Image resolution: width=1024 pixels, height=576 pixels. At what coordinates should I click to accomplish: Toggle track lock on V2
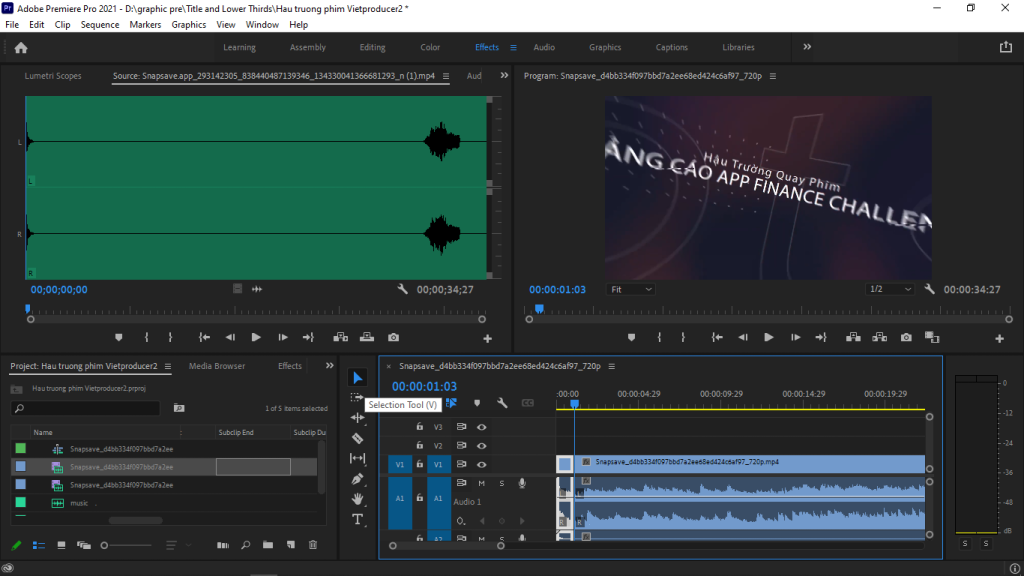coord(419,446)
